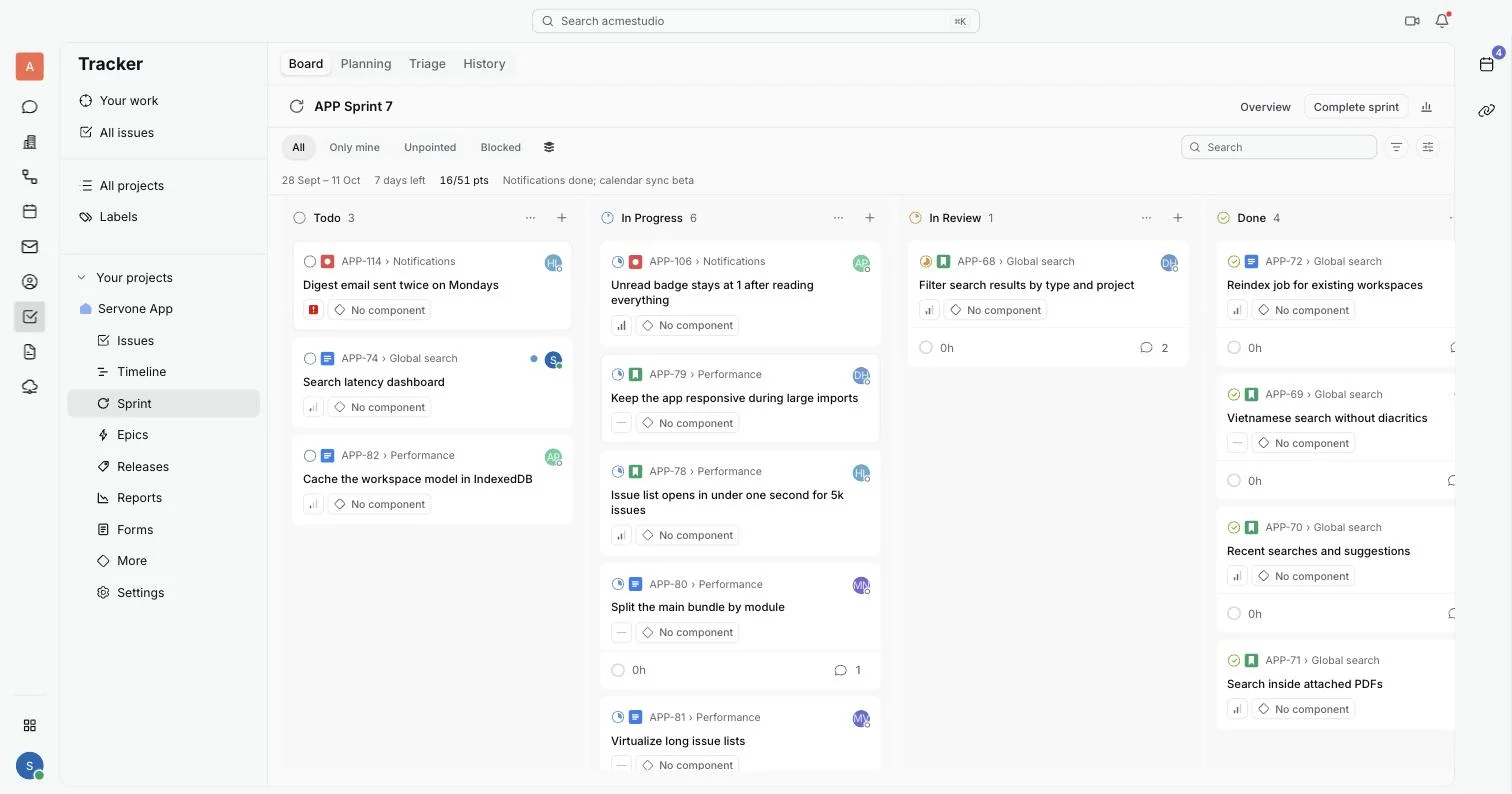Click priority icon on APP-114 card
The image size is (1512, 794).
pyautogui.click(x=313, y=310)
